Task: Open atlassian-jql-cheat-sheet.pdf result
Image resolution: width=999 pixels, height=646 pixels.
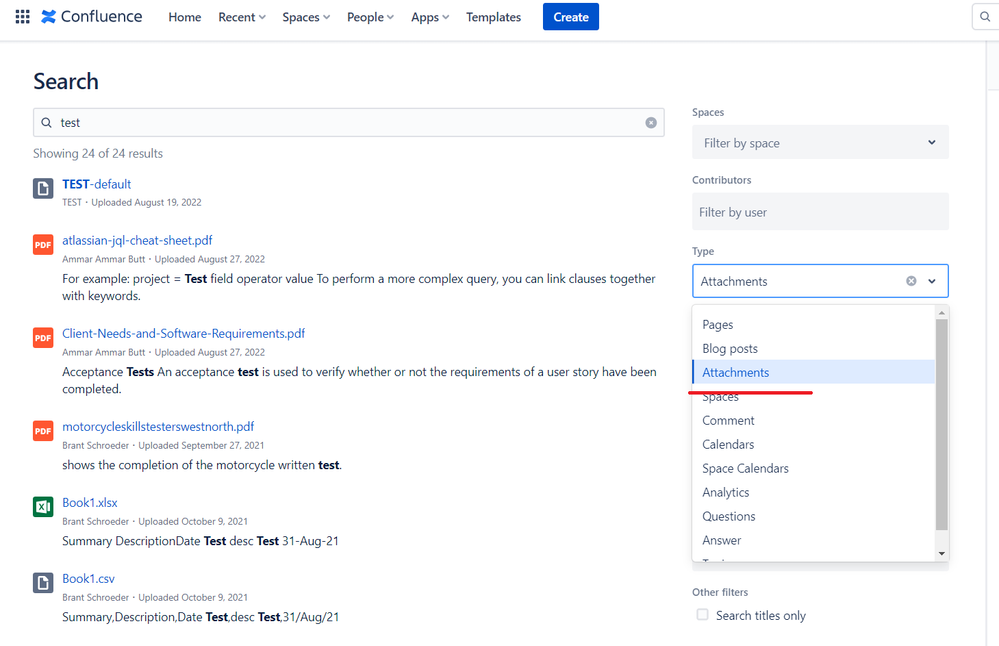Action: pos(137,240)
